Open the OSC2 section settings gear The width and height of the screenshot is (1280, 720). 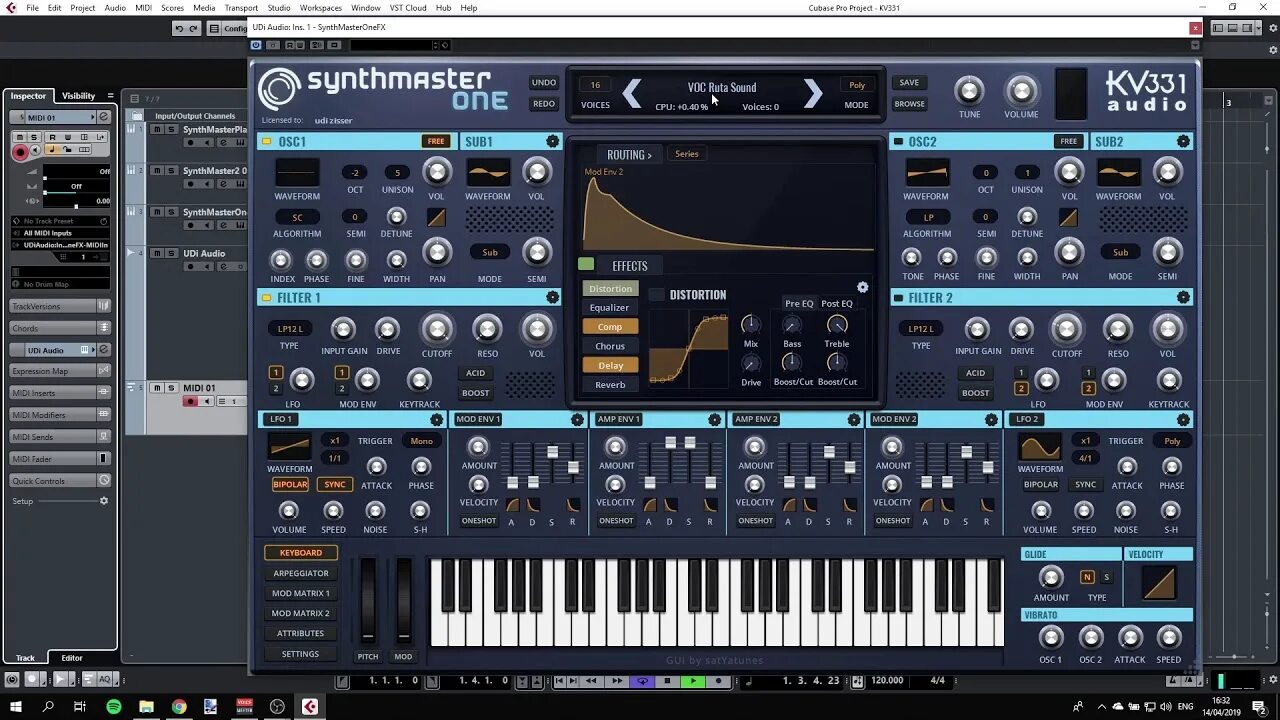pyautogui.click(x=1183, y=142)
